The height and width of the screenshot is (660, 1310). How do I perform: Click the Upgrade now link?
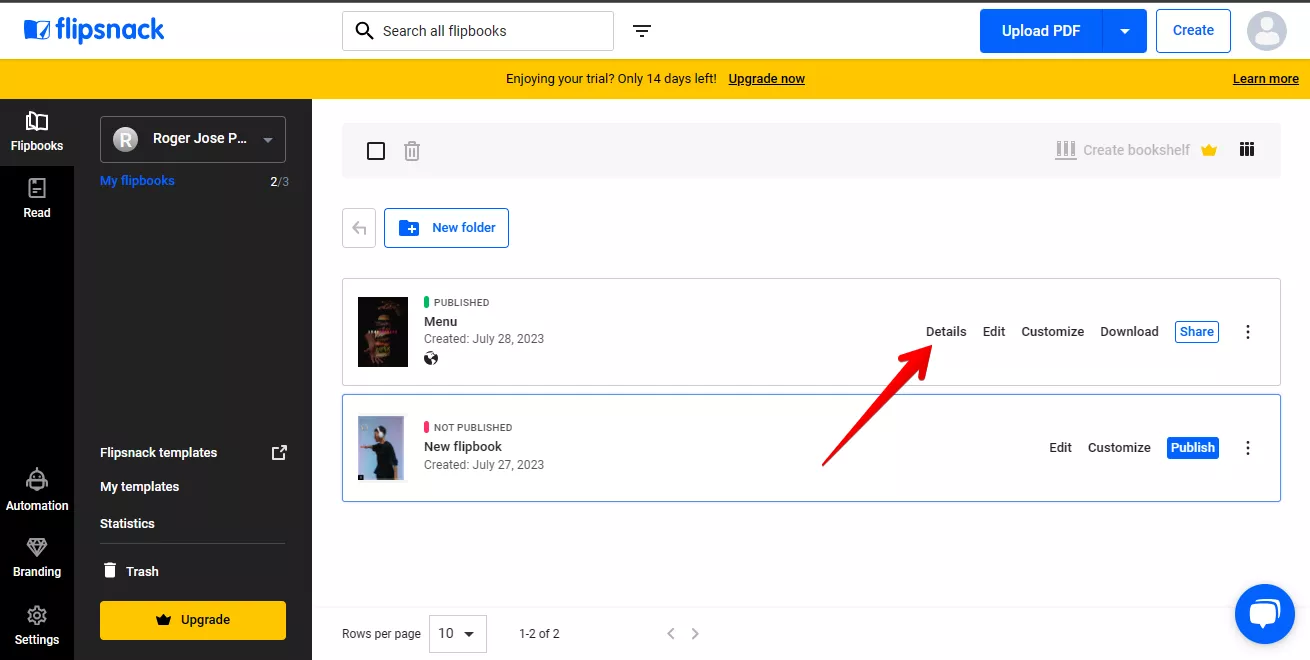click(x=766, y=79)
